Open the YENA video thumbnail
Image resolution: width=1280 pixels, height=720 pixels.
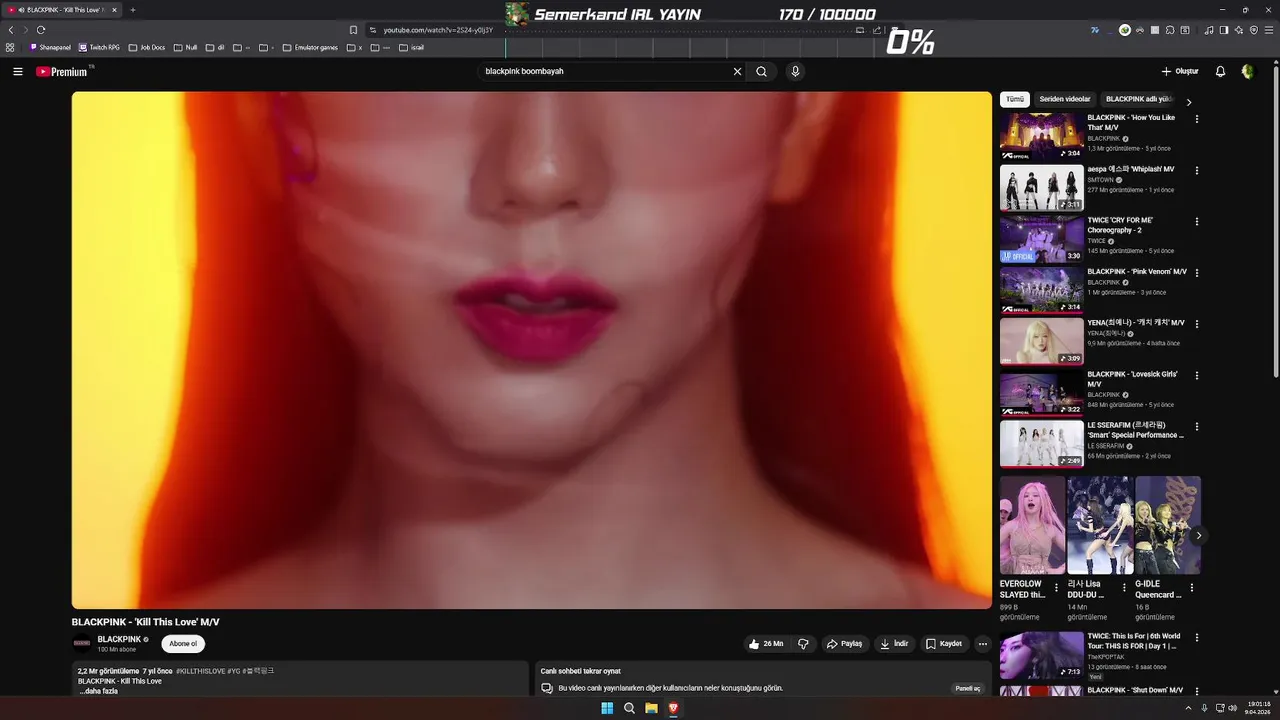pos(1041,341)
